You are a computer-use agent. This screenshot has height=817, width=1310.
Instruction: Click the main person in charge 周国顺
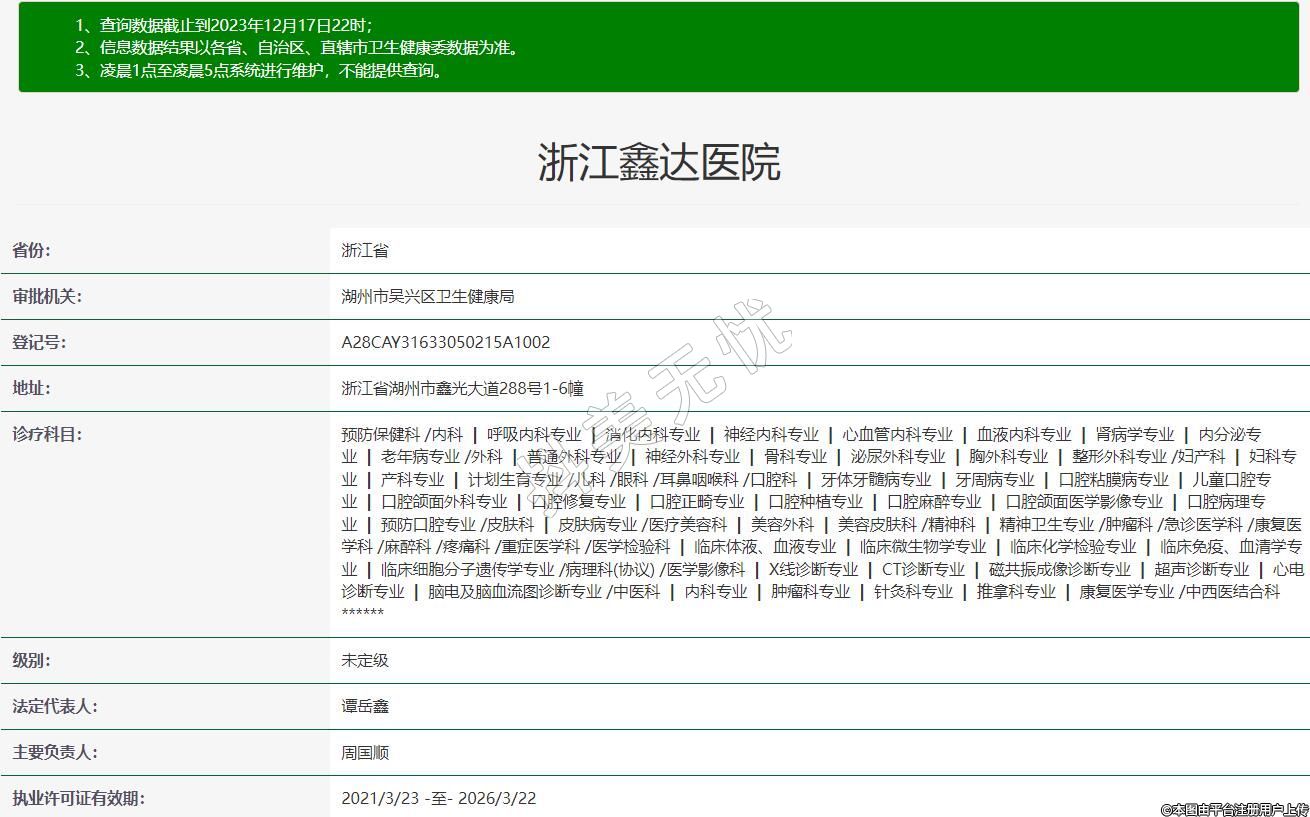(x=364, y=752)
